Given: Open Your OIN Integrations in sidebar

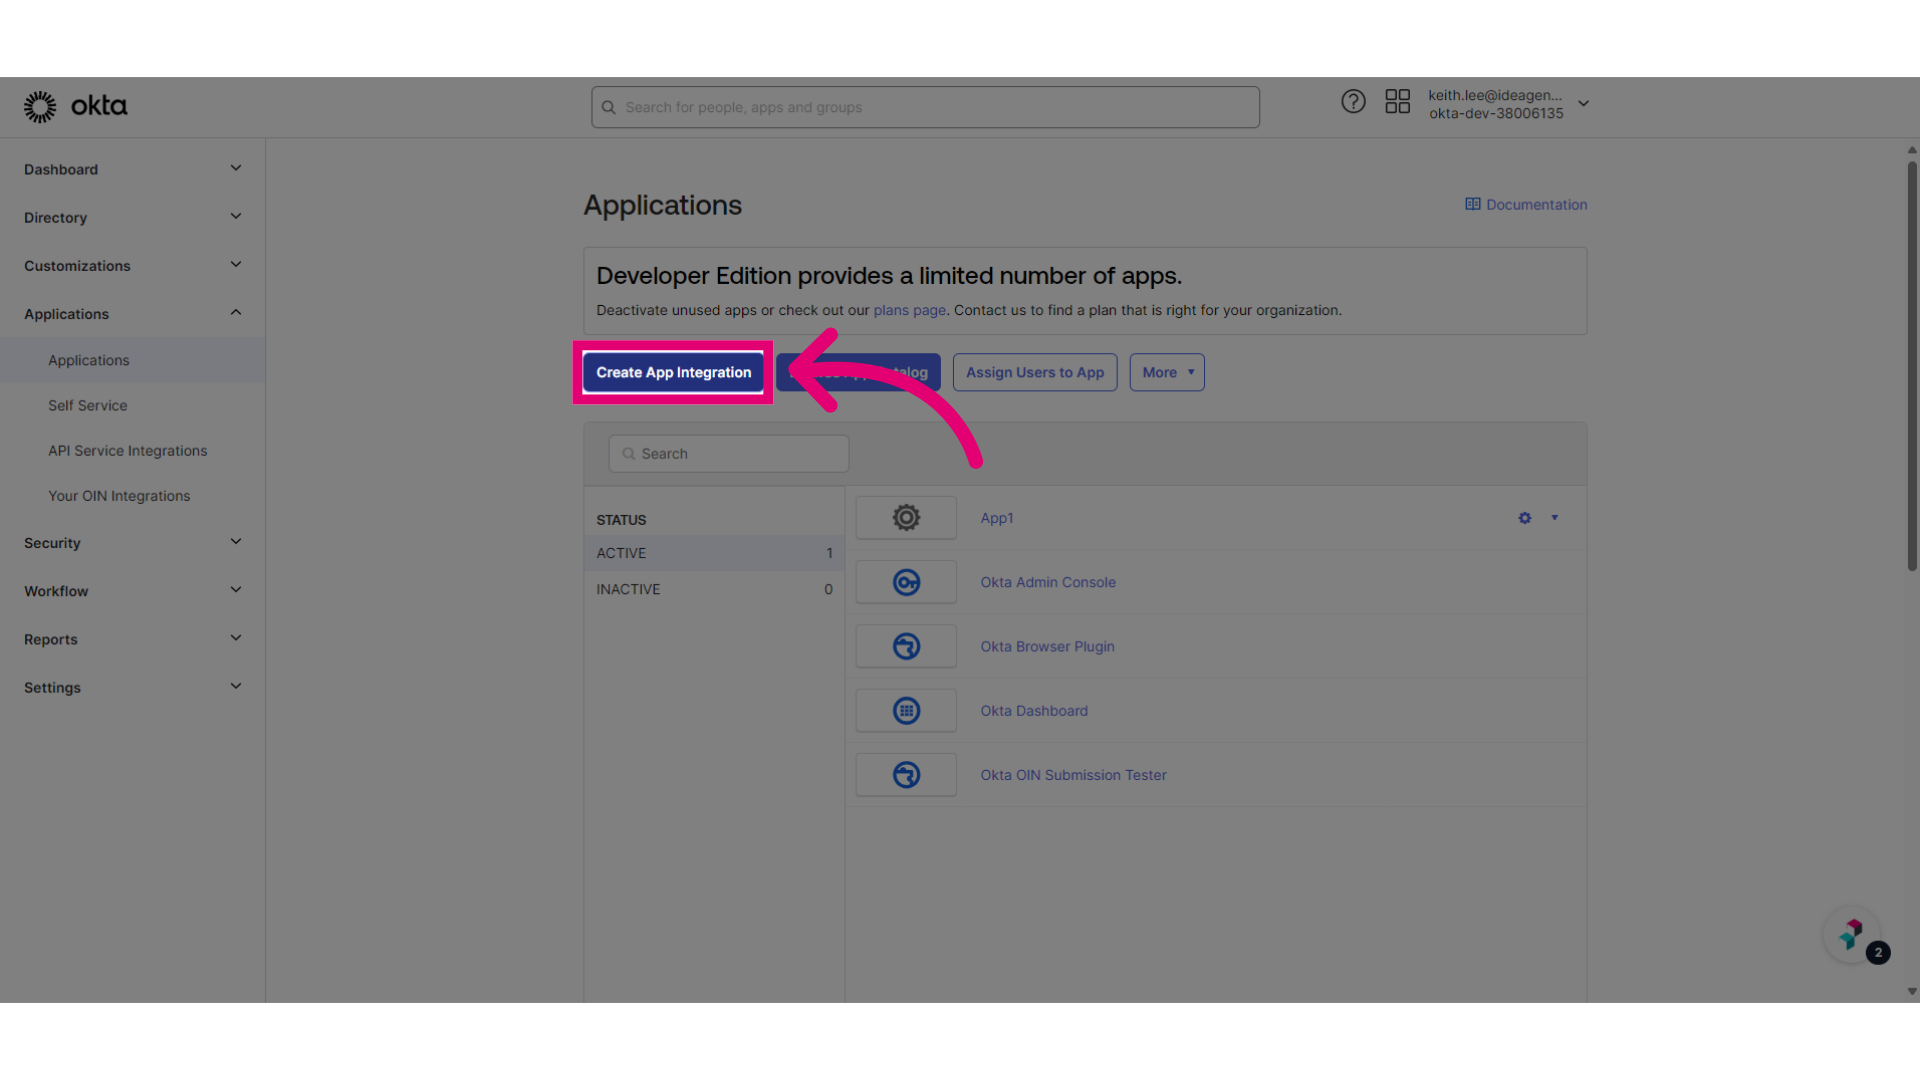Looking at the screenshot, I should click(119, 496).
